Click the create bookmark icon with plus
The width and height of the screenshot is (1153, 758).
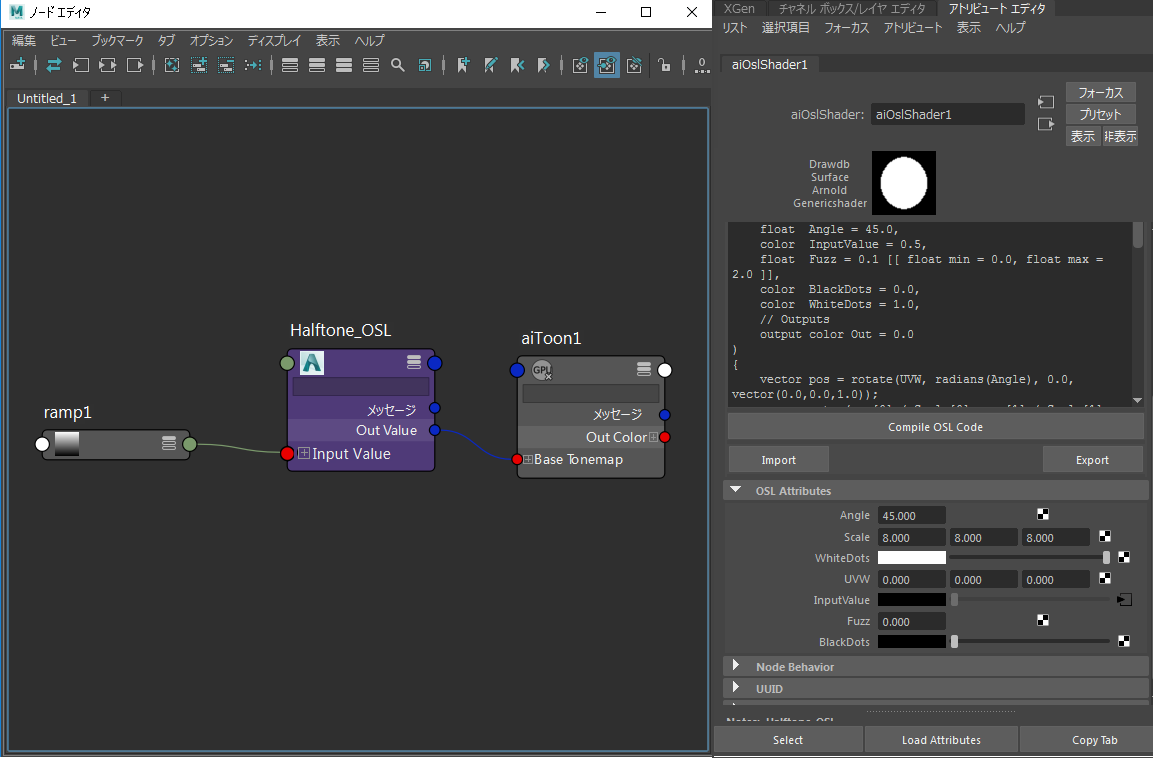(463, 66)
